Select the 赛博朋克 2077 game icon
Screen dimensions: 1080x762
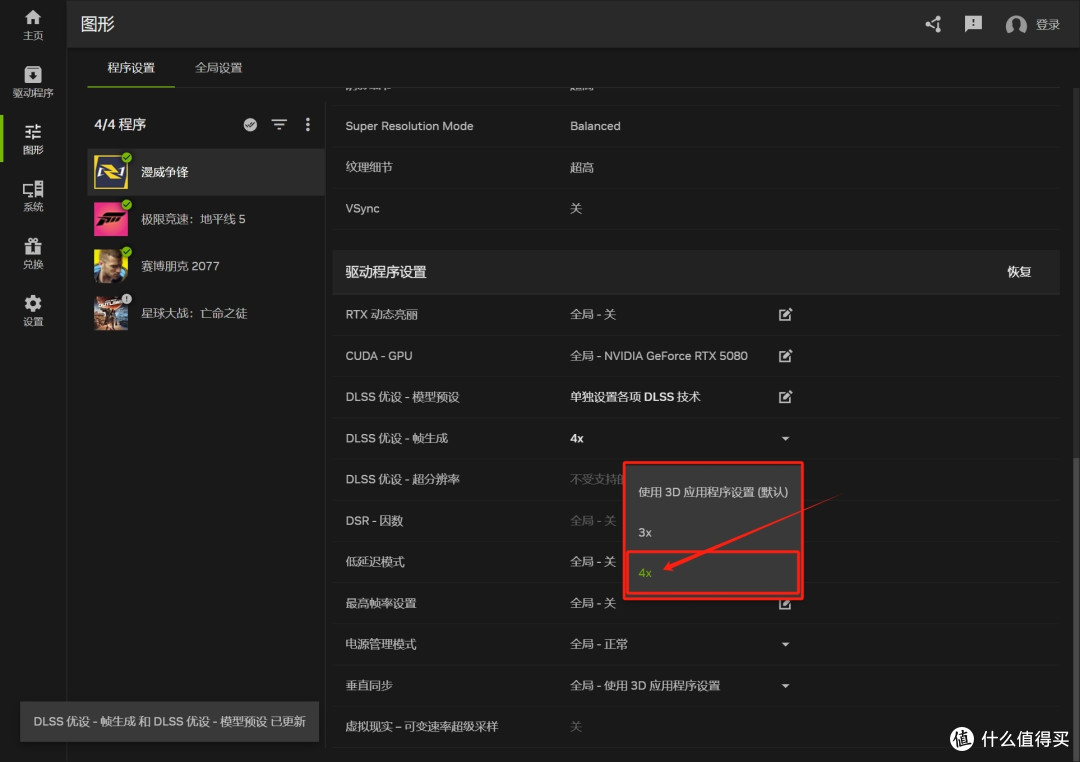click(111, 266)
